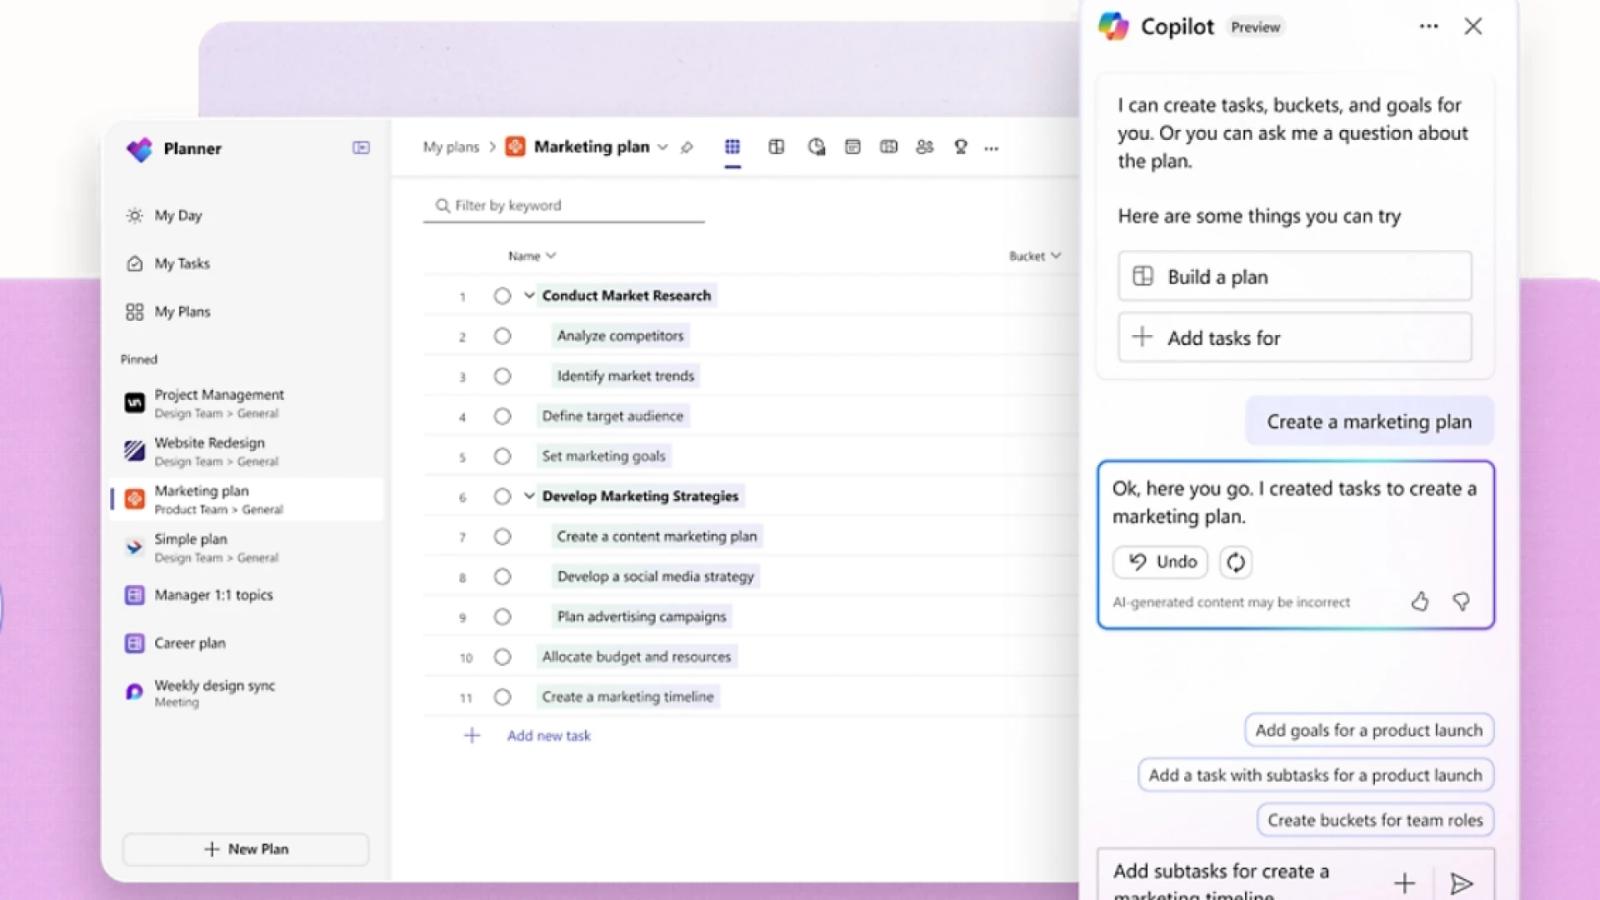This screenshot has width=1600, height=900.
Task: Mark Develop a social media strategy complete
Action: point(502,577)
